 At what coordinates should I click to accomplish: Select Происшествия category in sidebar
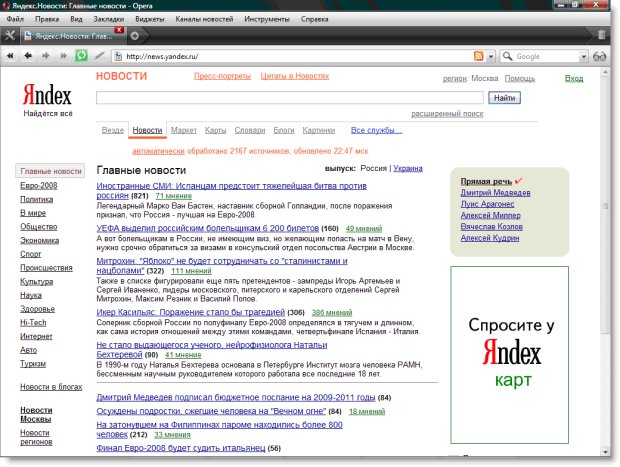[46, 268]
